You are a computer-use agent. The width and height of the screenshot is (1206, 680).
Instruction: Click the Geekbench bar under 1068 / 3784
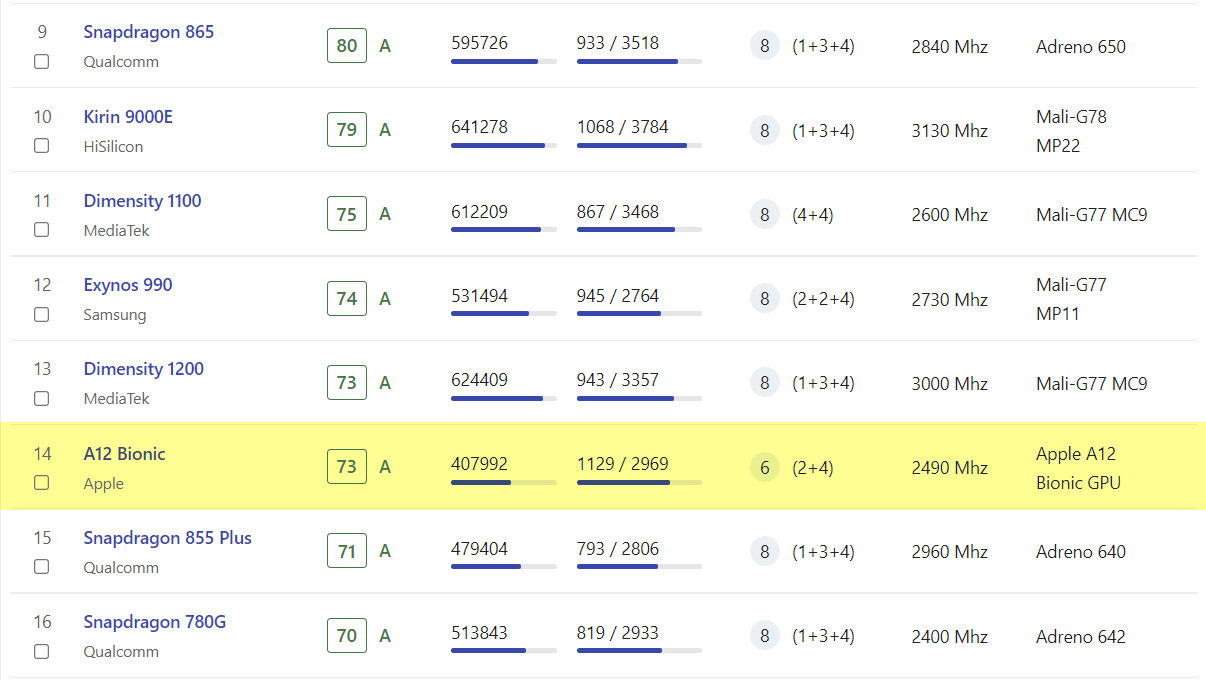[x=639, y=145]
